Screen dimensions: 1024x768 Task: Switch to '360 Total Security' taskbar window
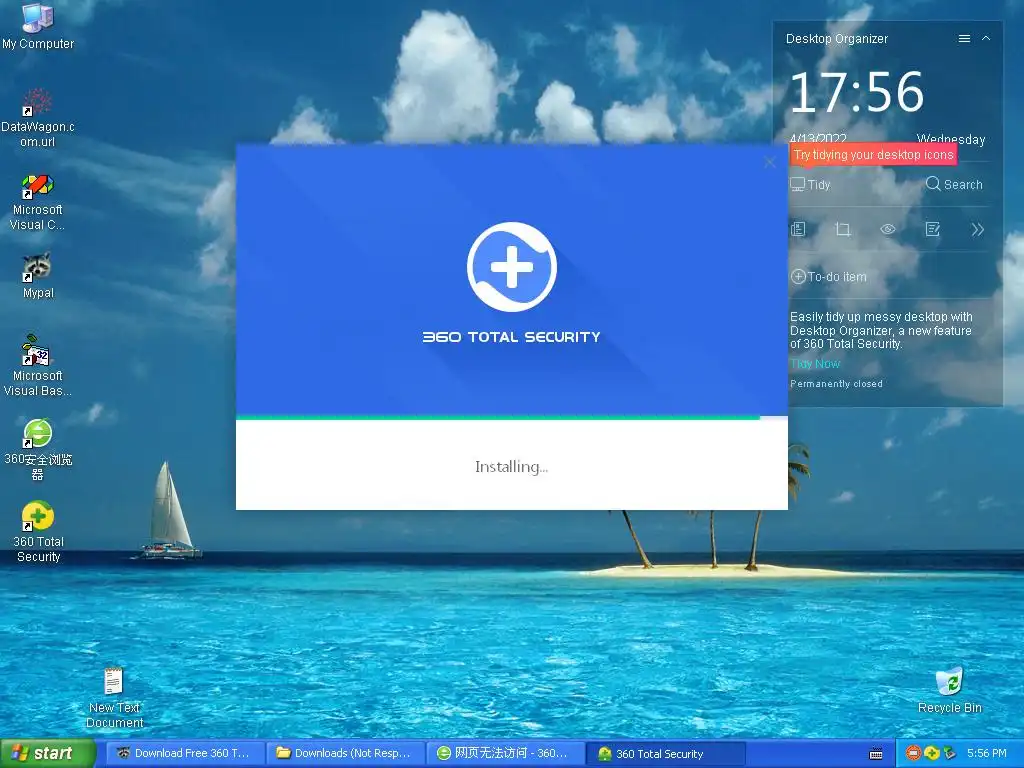pos(666,754)
